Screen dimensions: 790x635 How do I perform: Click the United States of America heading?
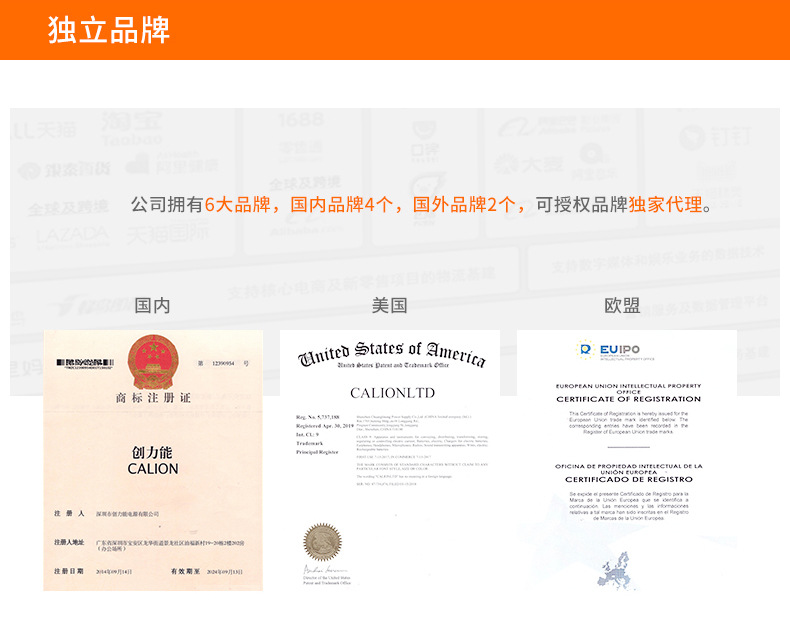[x=391, y=353]
